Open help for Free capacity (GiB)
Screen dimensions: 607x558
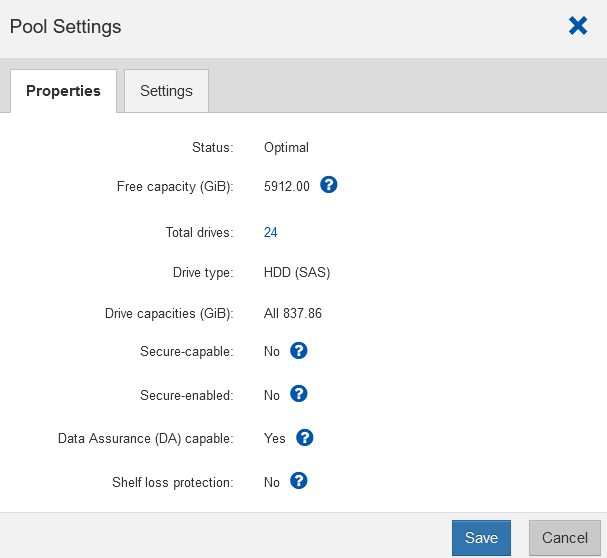click(x=328, y=185)
